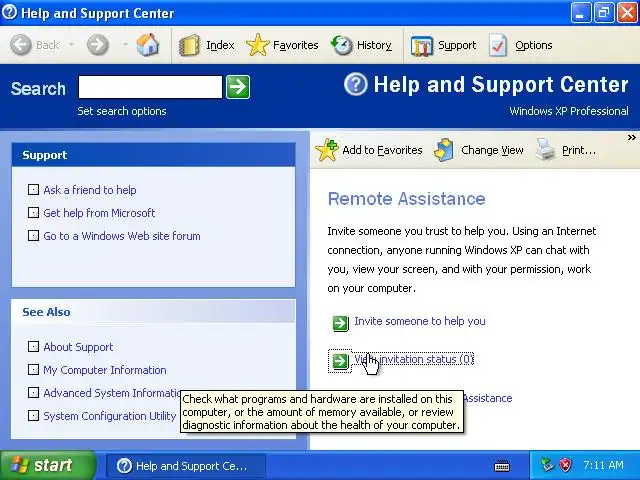640x480 pixels.
Task: Click bullet beside My Computer Information
Action: (33, 369)
